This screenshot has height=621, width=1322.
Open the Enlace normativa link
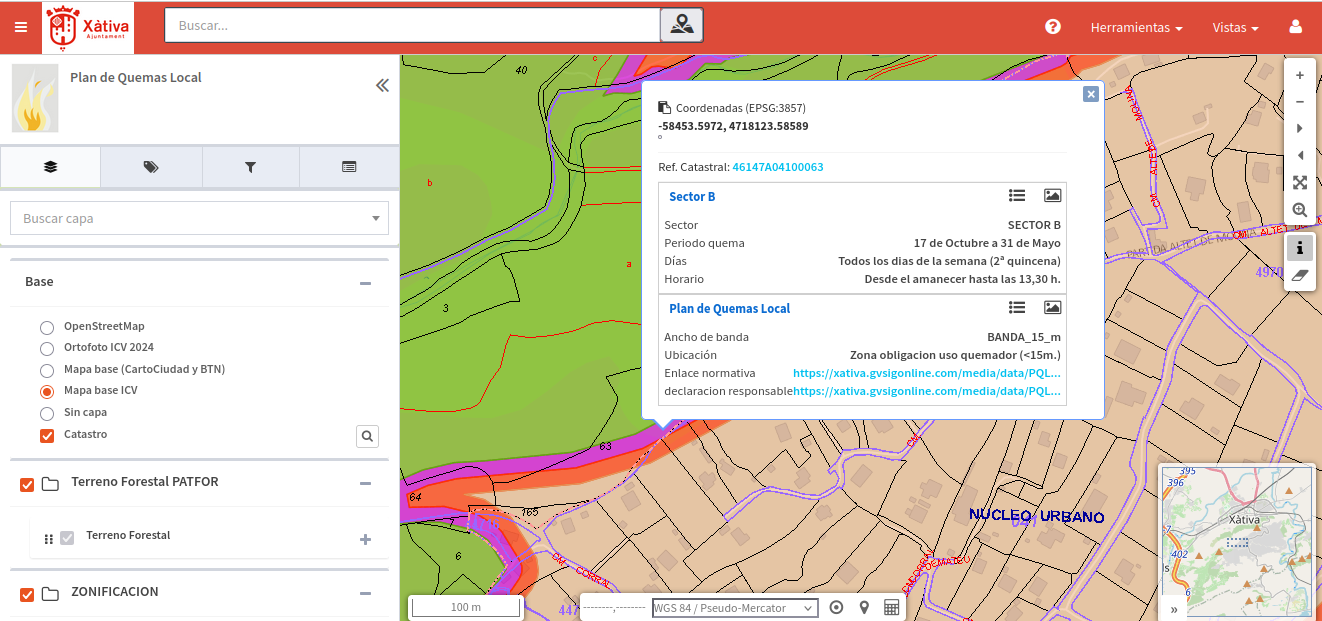pyautogui.click(x=926, y=373)
